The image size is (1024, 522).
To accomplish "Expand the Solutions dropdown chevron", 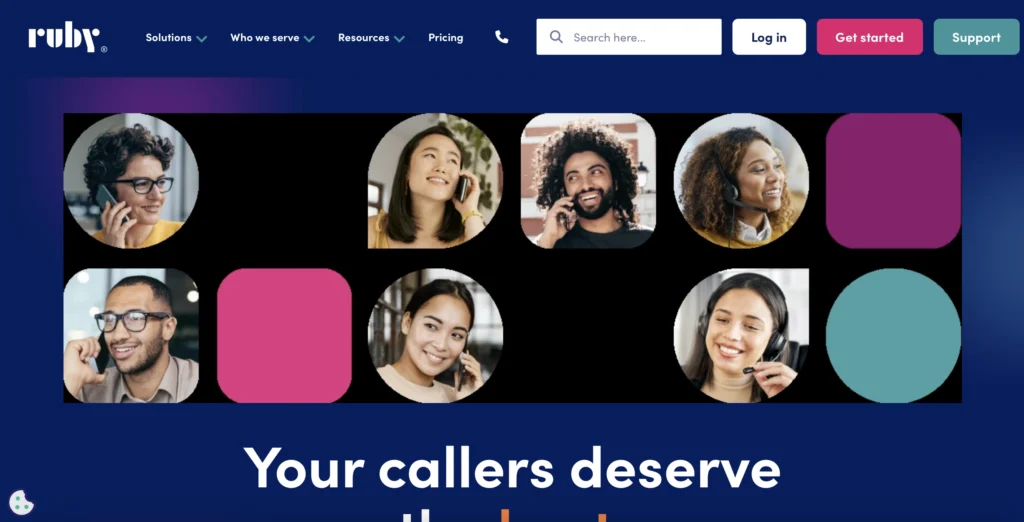I will click(x=202, y=39).
